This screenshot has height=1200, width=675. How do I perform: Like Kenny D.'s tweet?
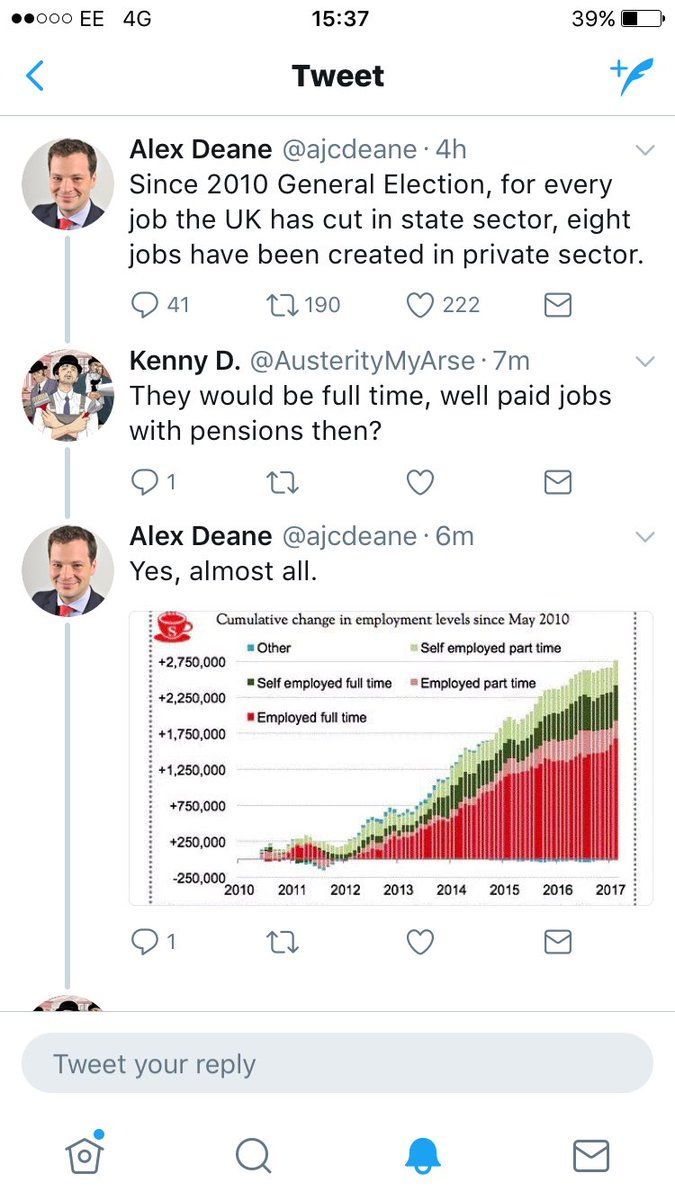pos(420,483)
